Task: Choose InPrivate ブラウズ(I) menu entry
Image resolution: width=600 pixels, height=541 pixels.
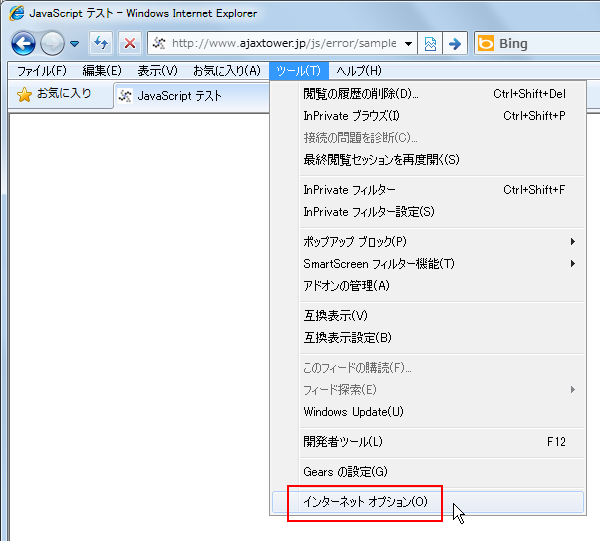Action: click(x=428, y=116)
